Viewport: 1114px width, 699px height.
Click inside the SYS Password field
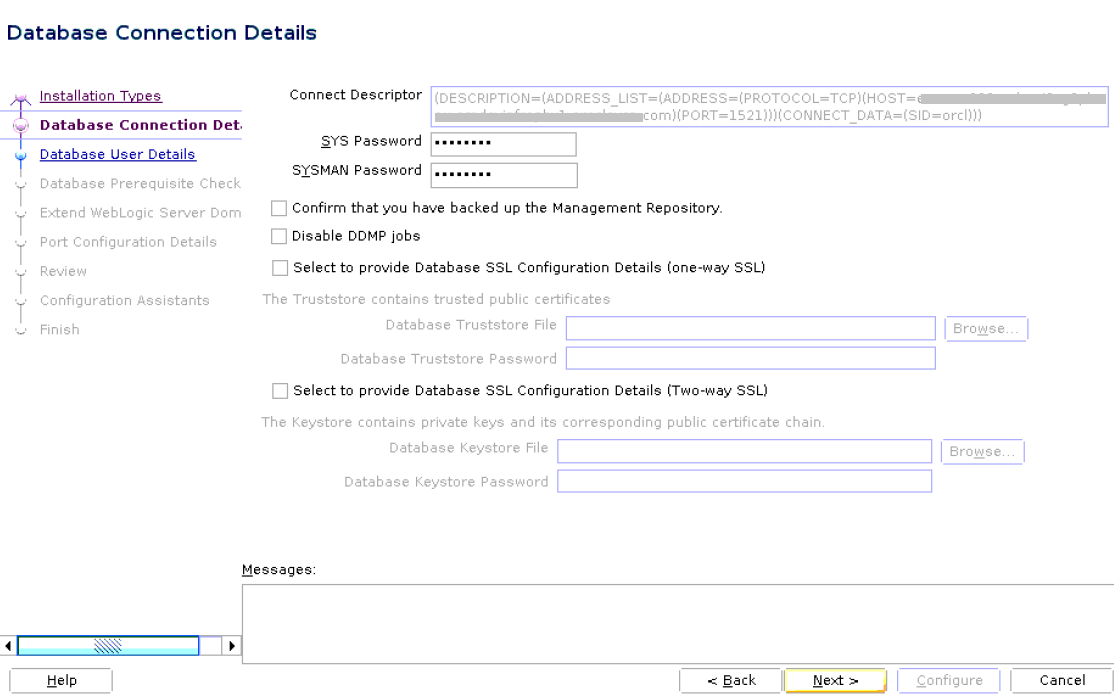[503, 143]
